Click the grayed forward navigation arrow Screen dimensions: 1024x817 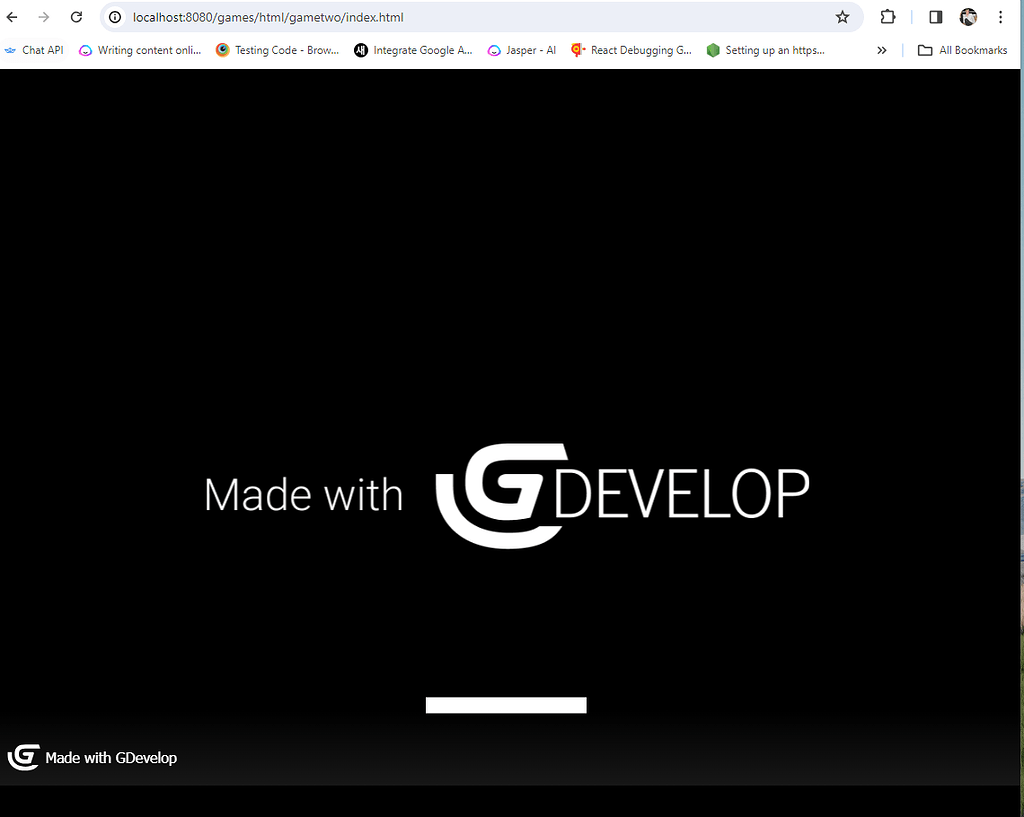[x=44, y=17]
